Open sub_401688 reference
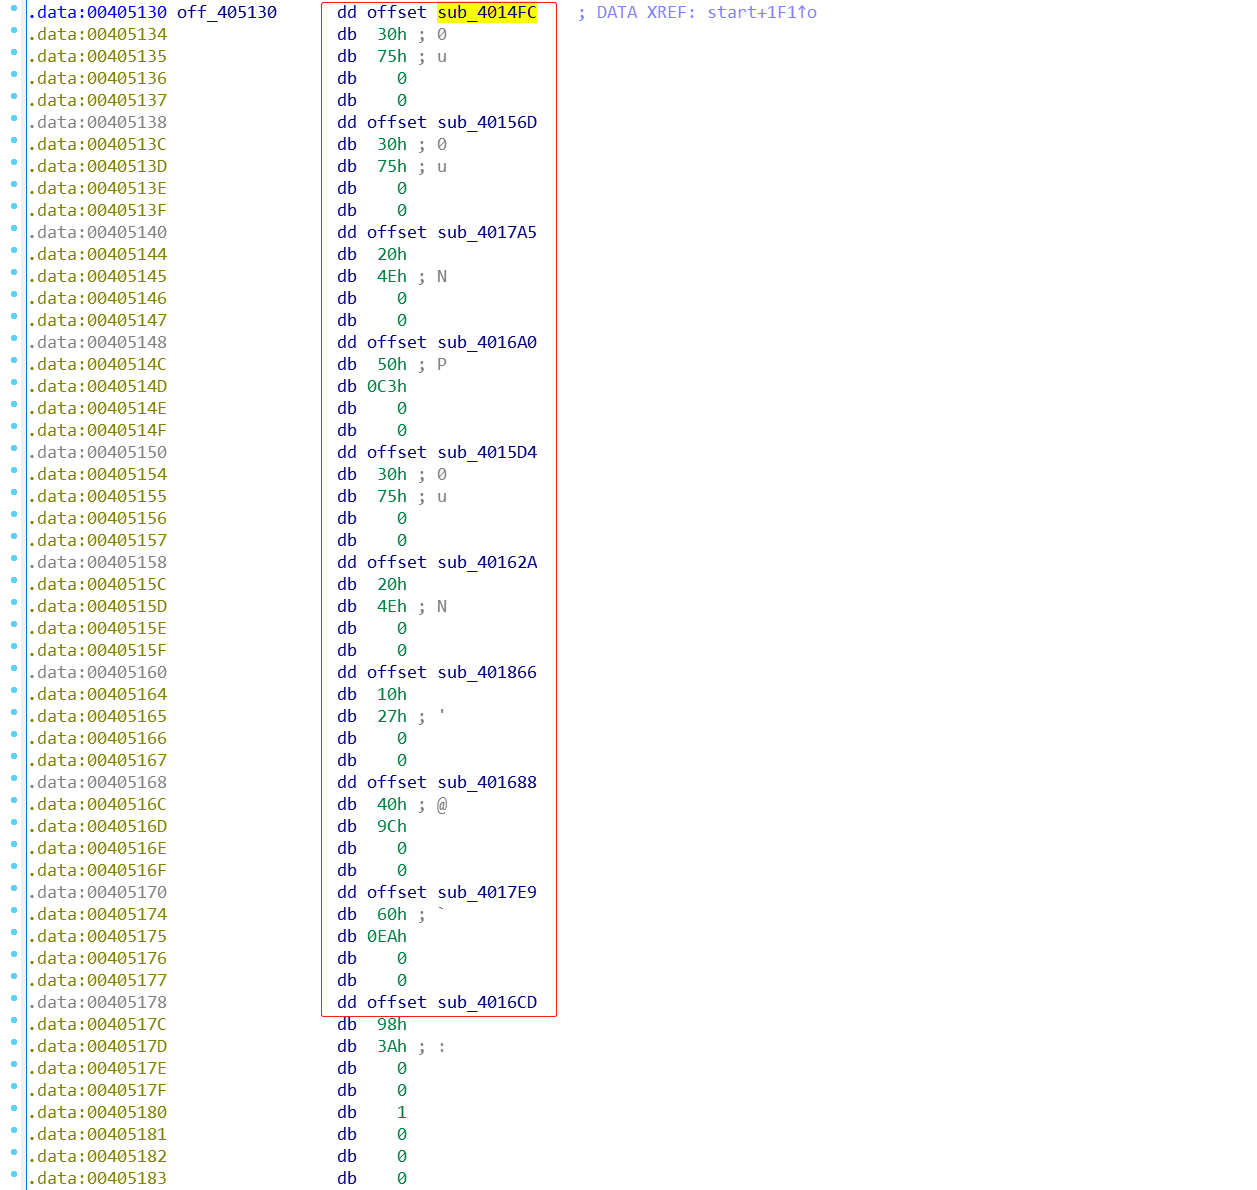 pos(487,782)
